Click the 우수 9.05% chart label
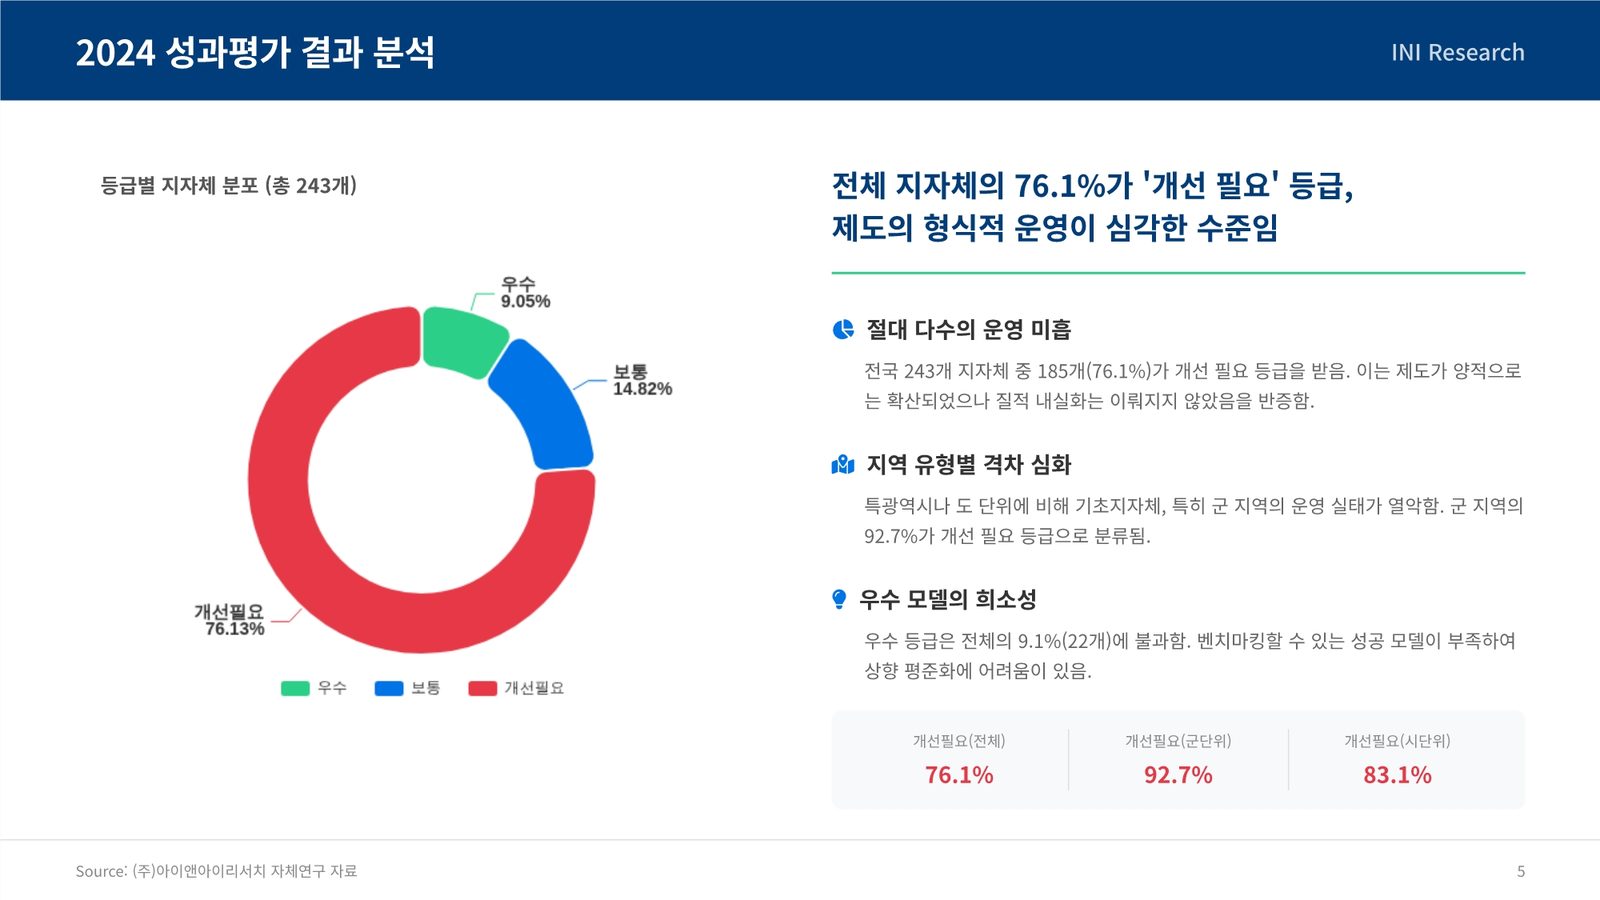The height and width of the screenshot is (900, 1600). tap(525, 292)
